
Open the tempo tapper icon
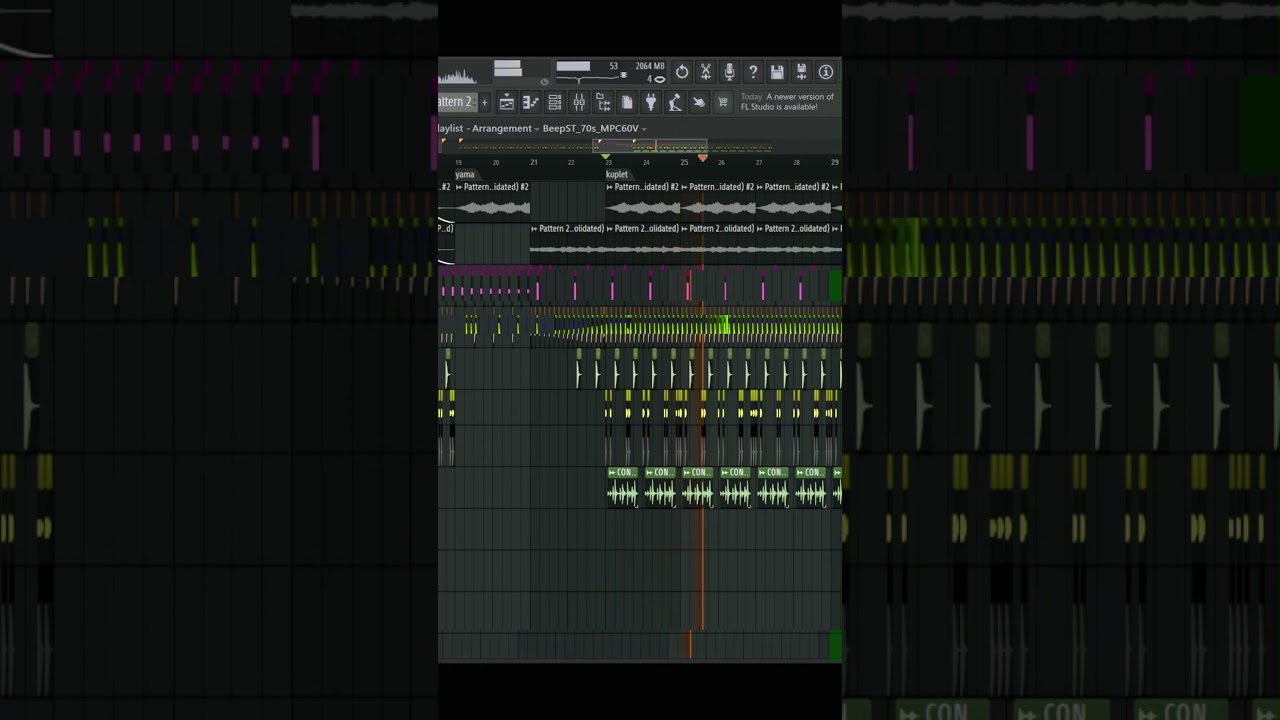pyautogui.click(x=675, y=102)
